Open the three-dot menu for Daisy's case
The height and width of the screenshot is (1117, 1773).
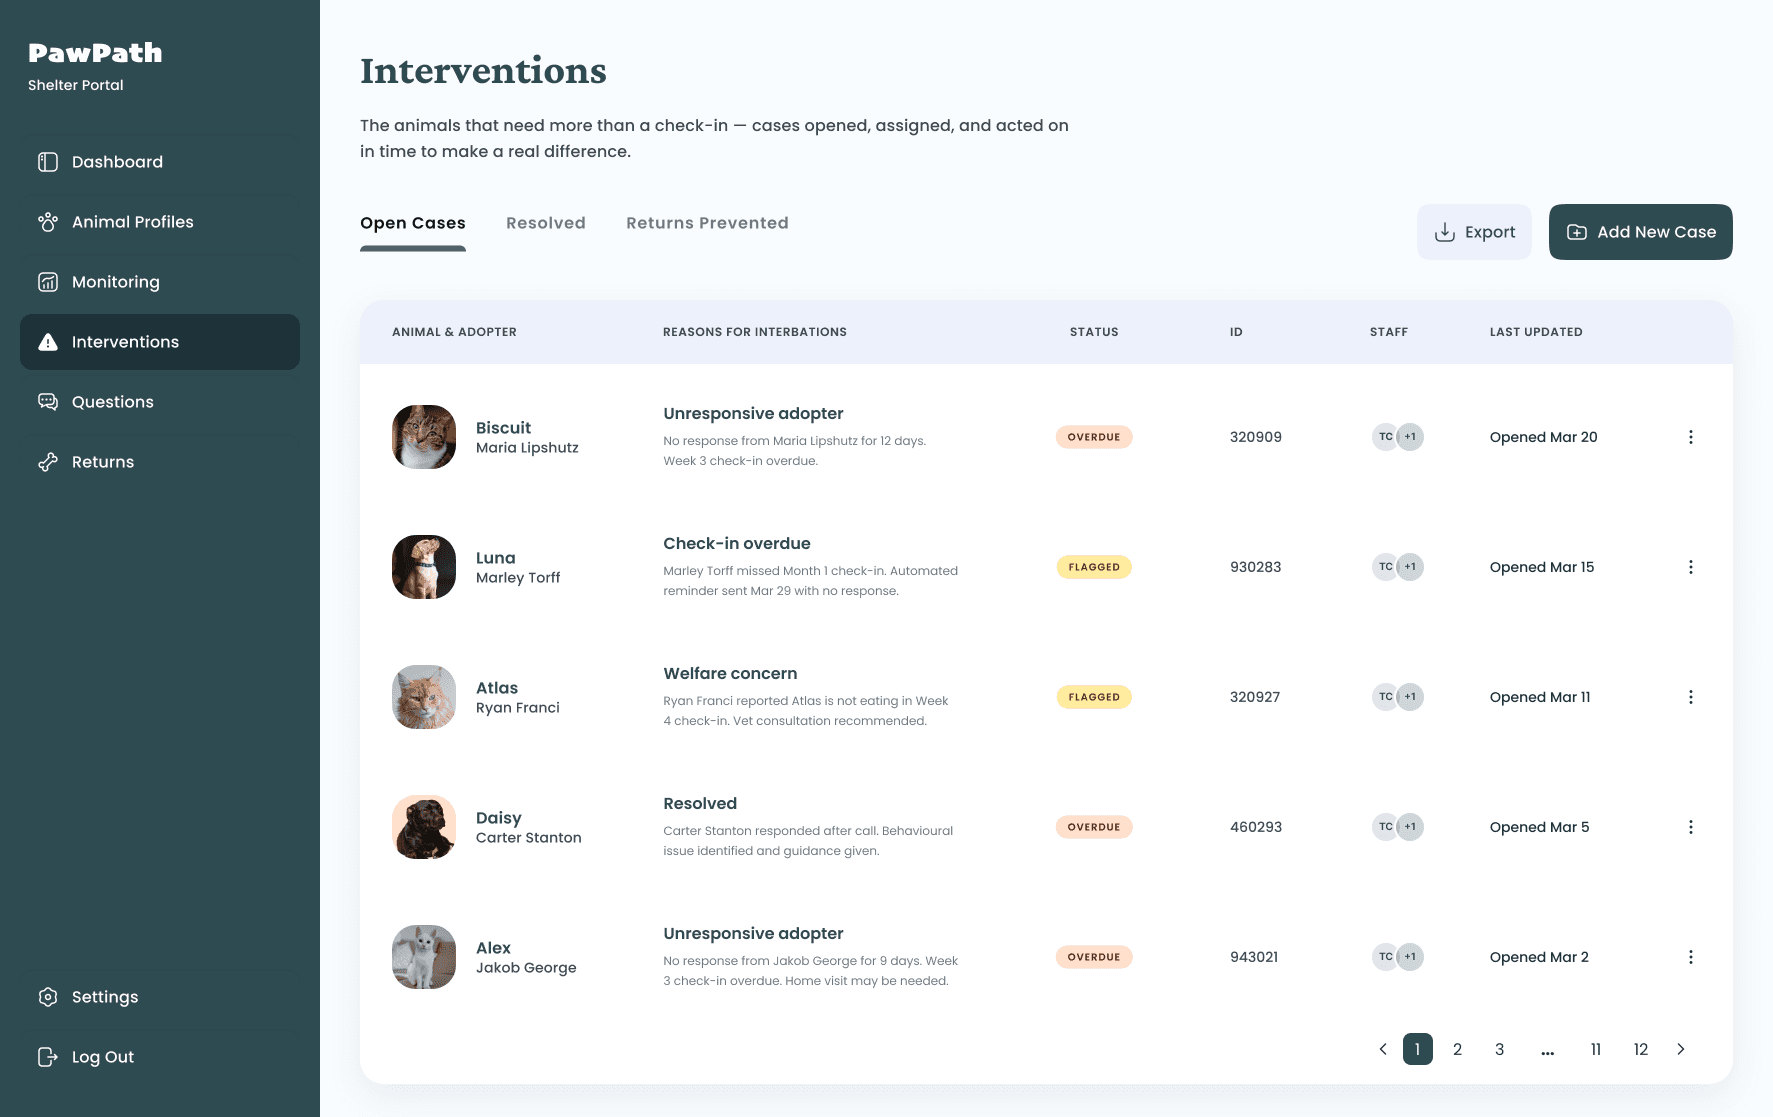(x=1691, y=827)
